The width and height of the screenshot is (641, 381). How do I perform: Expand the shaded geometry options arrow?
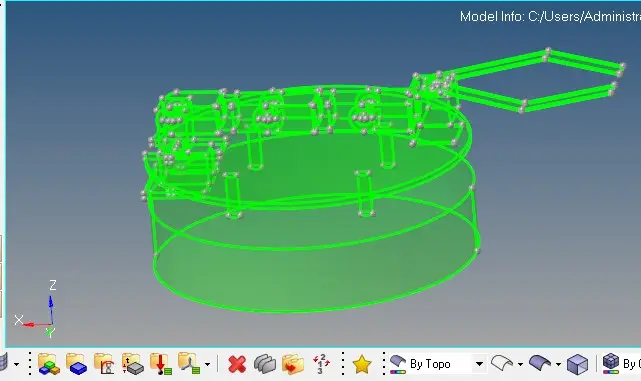coord(558,364)
